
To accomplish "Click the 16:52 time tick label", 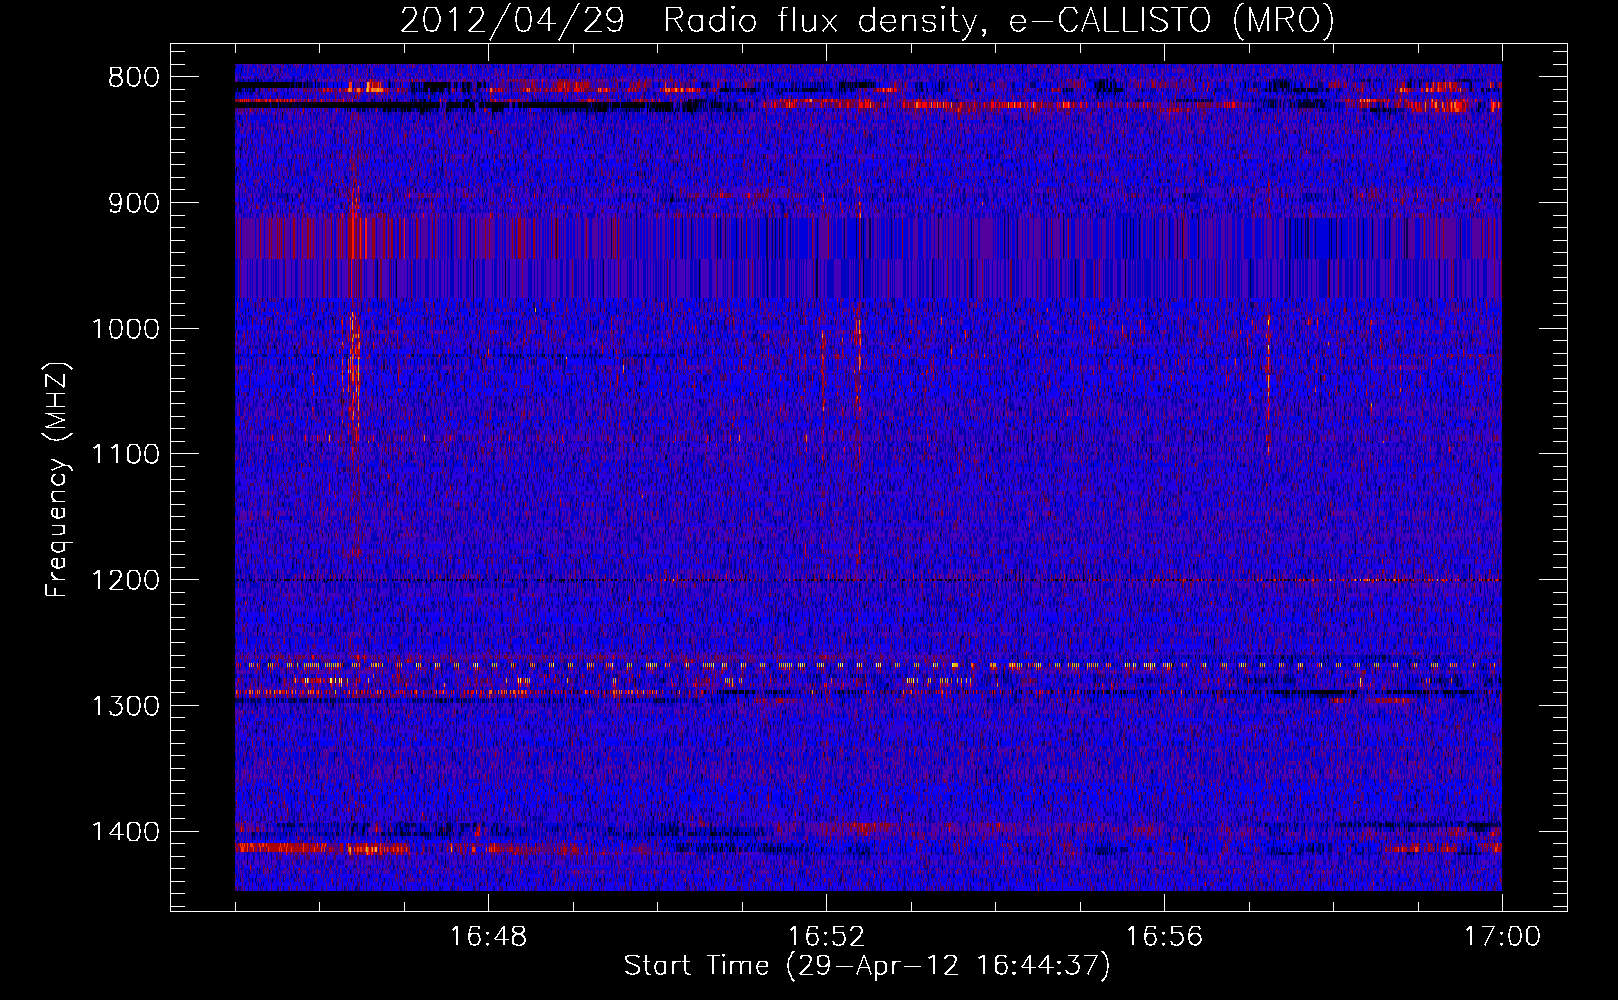I will coord(826,937).
